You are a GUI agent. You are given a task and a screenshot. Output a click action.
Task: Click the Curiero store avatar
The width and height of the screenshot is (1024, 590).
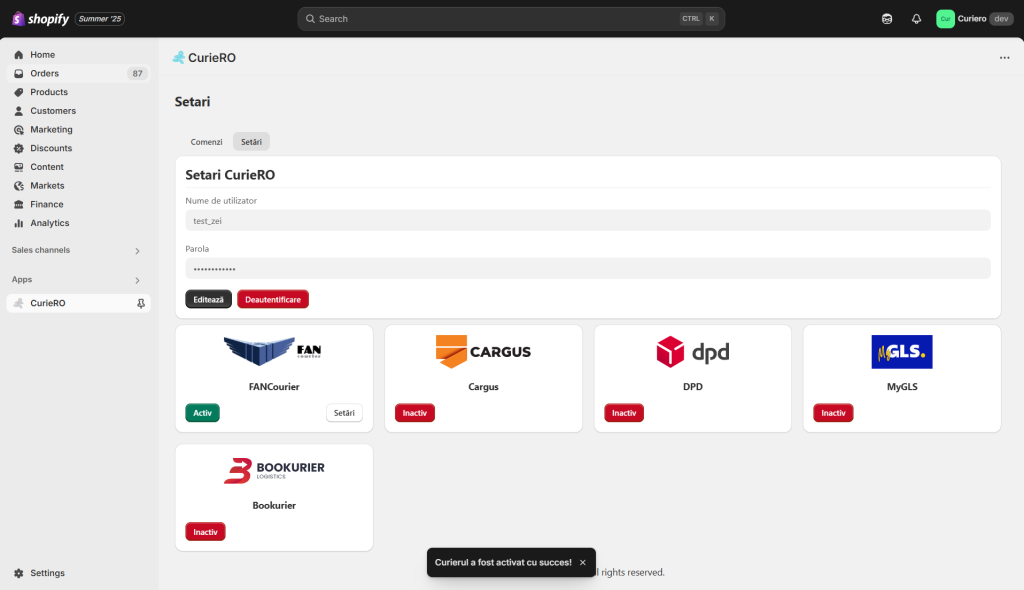point(945,19)
